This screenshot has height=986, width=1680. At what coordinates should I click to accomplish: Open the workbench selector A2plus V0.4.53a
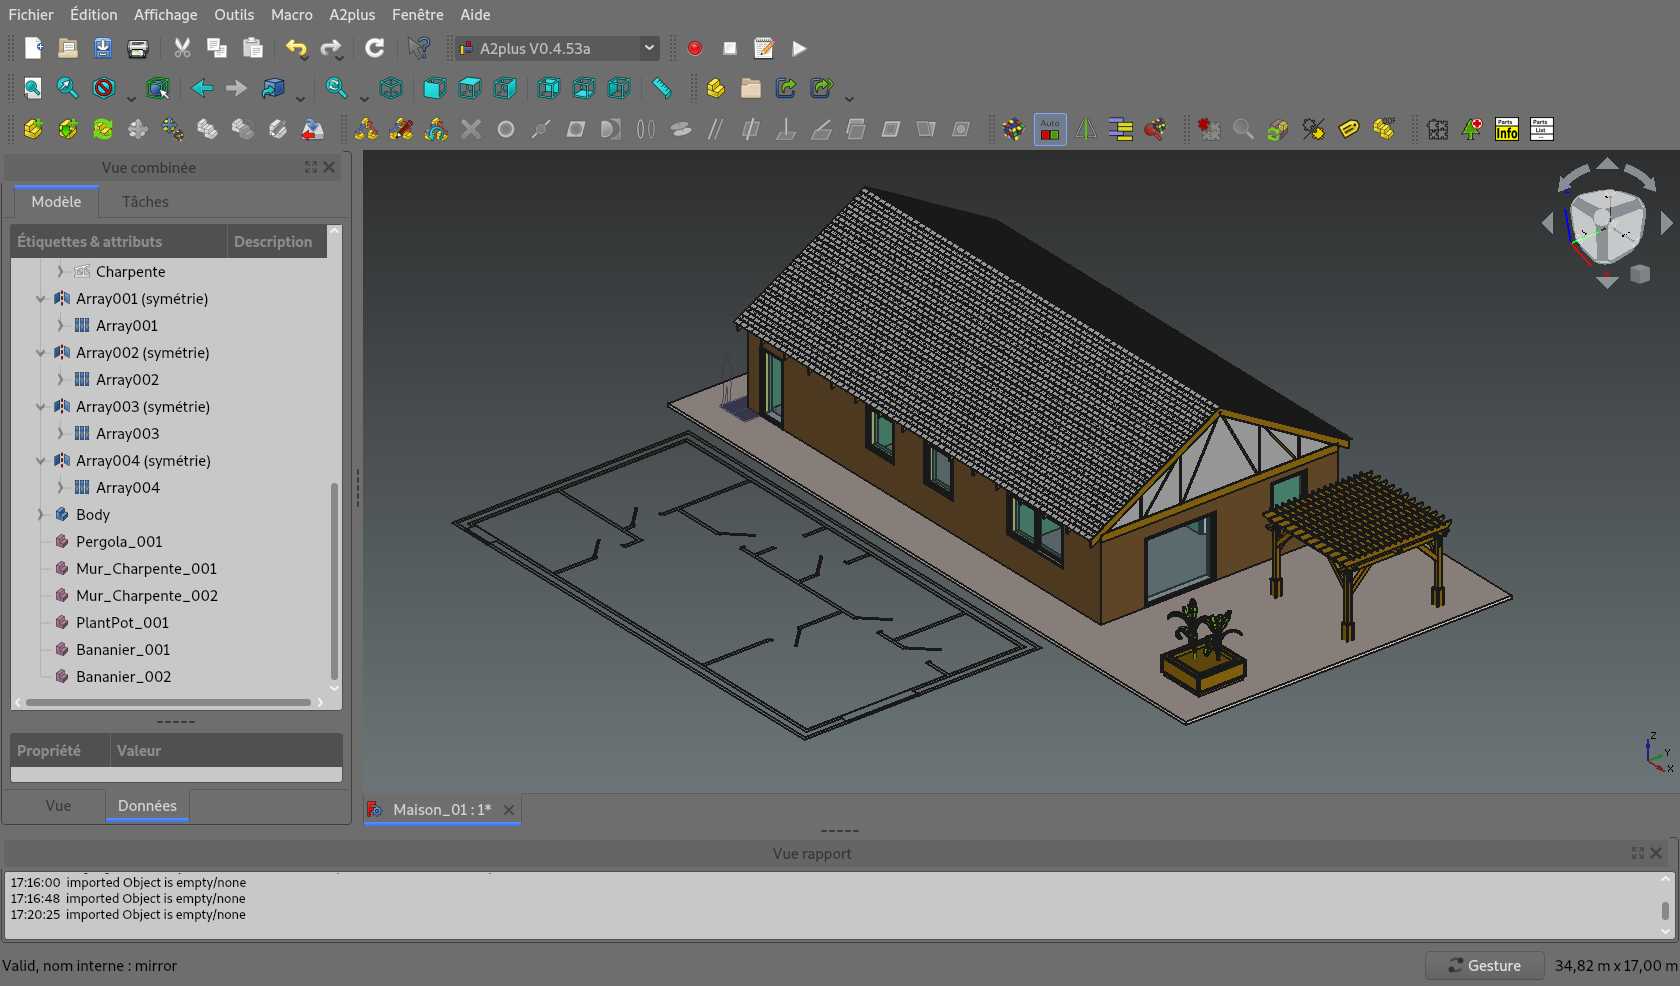(557, 48)
